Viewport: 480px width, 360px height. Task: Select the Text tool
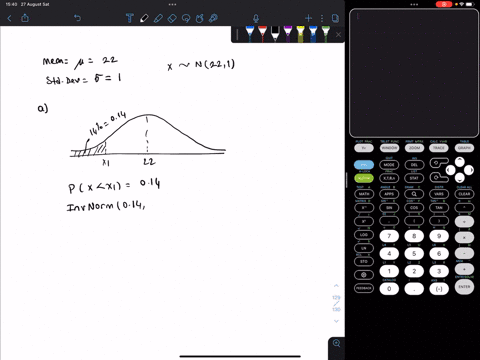[130, 18]
